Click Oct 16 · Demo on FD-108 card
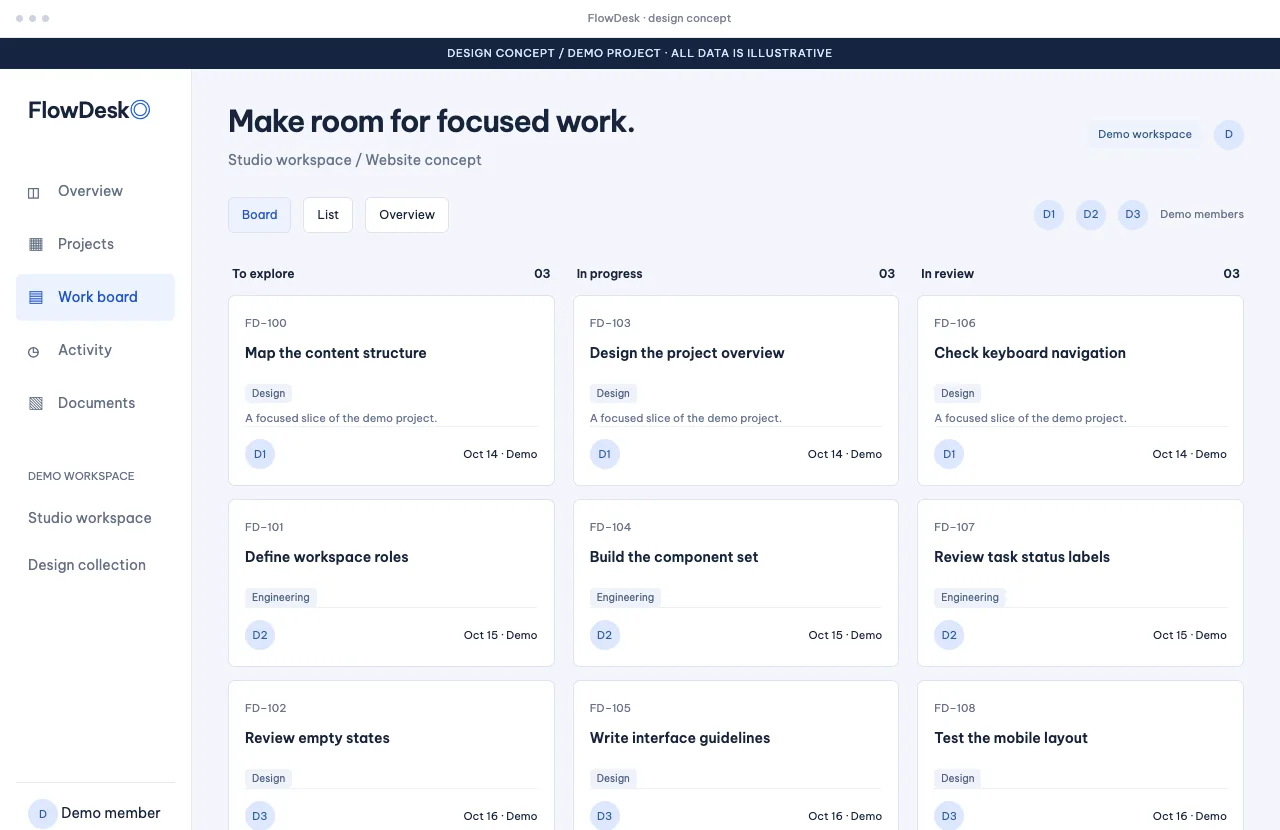 point(1190,816)
